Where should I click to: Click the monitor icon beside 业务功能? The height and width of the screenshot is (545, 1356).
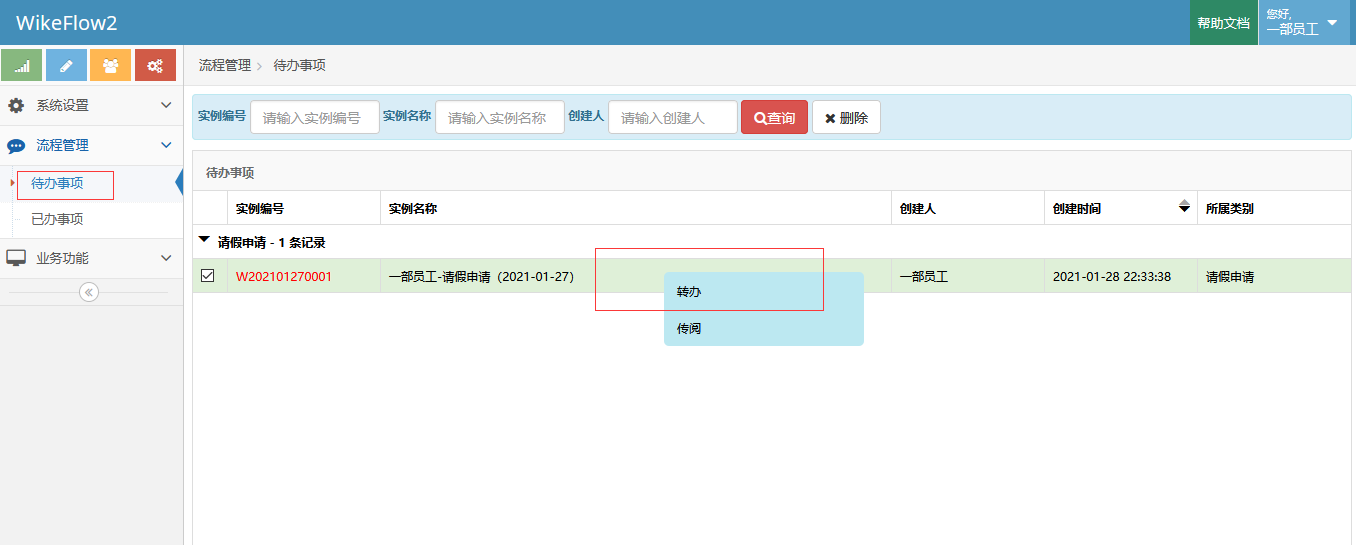(x=16, y=258)
